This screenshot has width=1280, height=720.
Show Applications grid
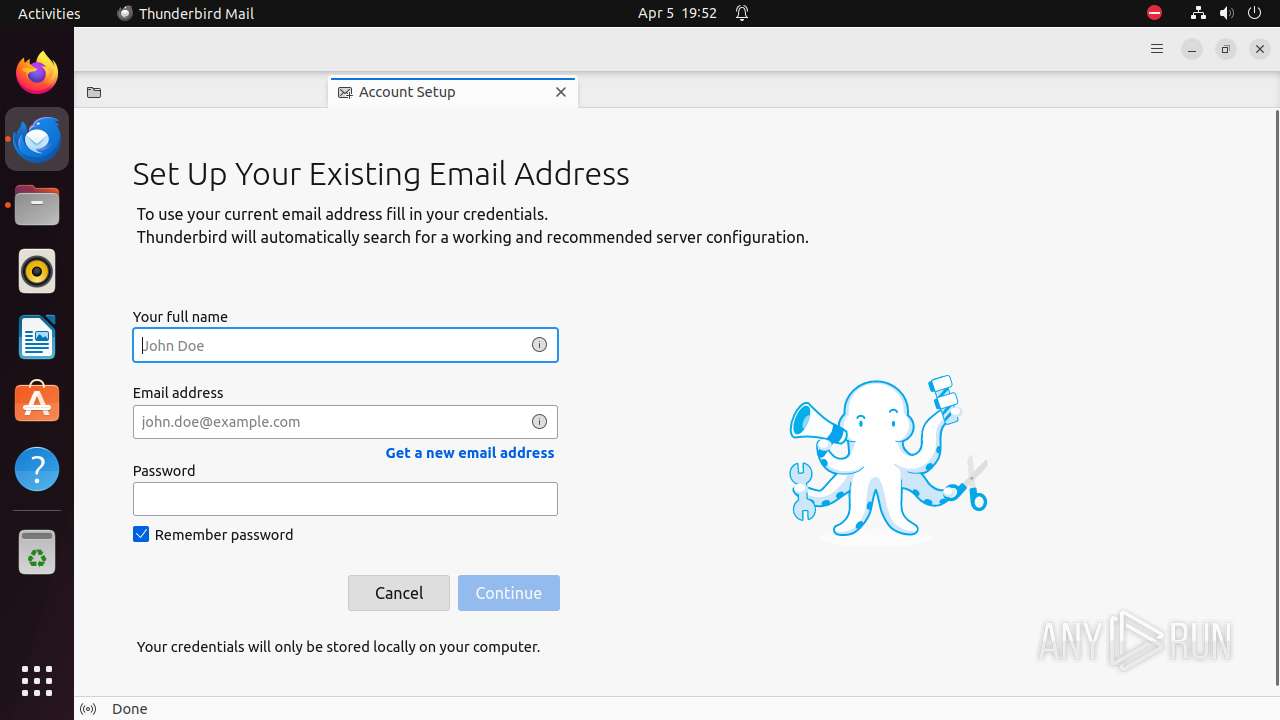click(37, 681)
